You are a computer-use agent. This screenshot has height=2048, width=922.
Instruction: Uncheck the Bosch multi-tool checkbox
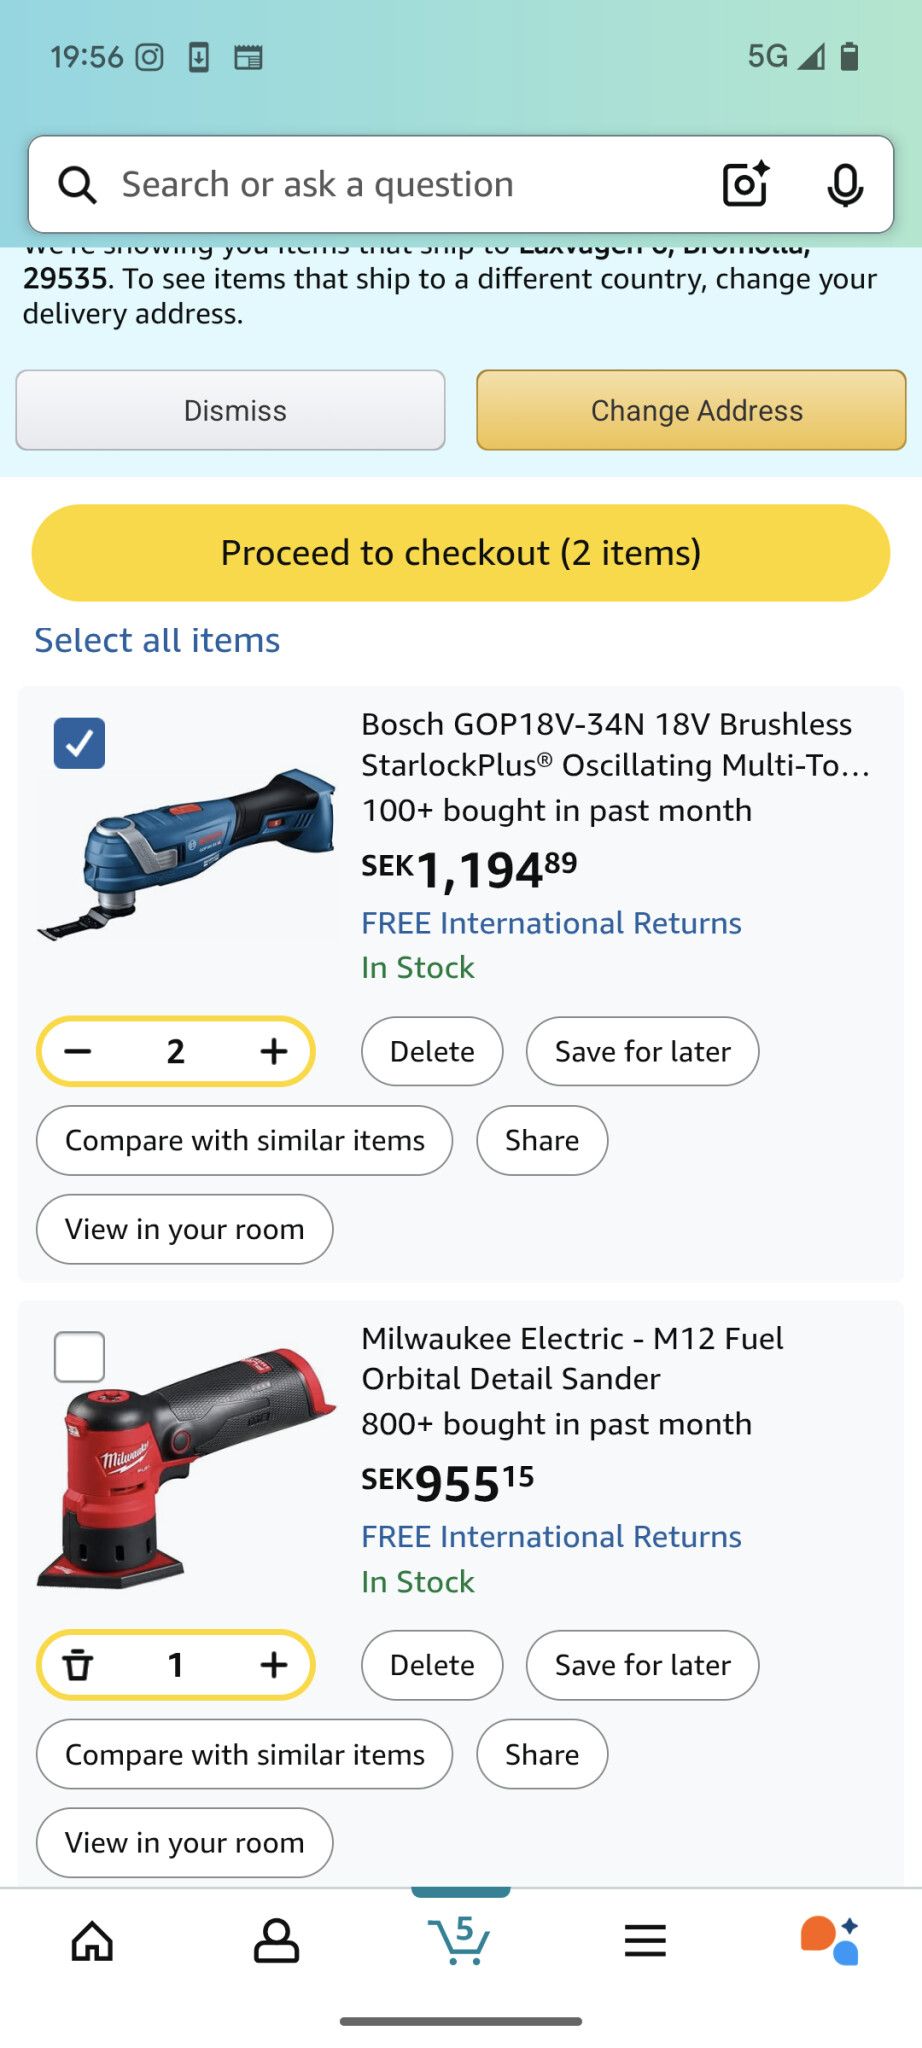pos(80,743)
